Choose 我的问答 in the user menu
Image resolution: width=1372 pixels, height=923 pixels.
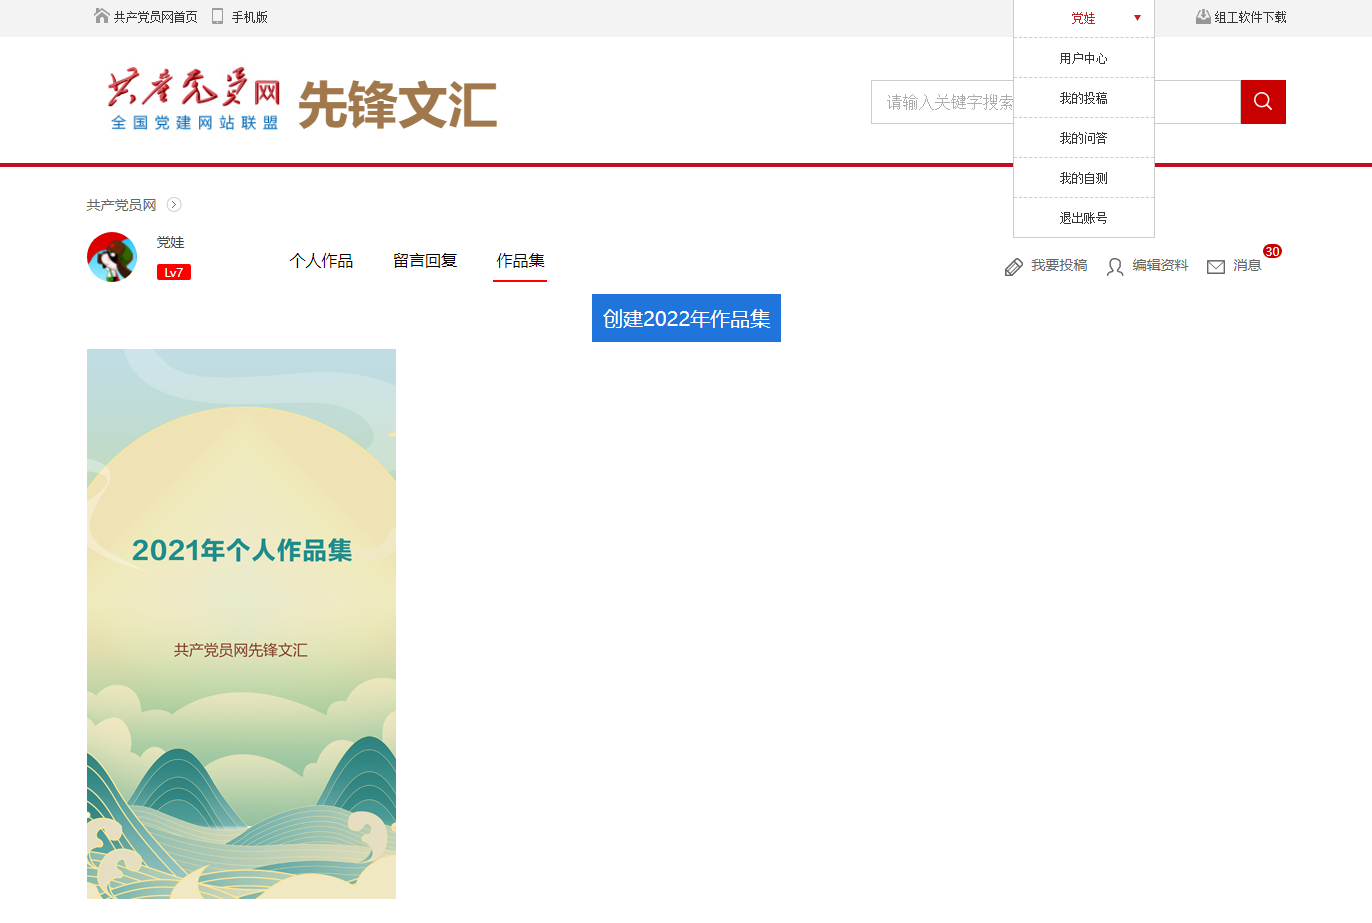pos(1083,138)
